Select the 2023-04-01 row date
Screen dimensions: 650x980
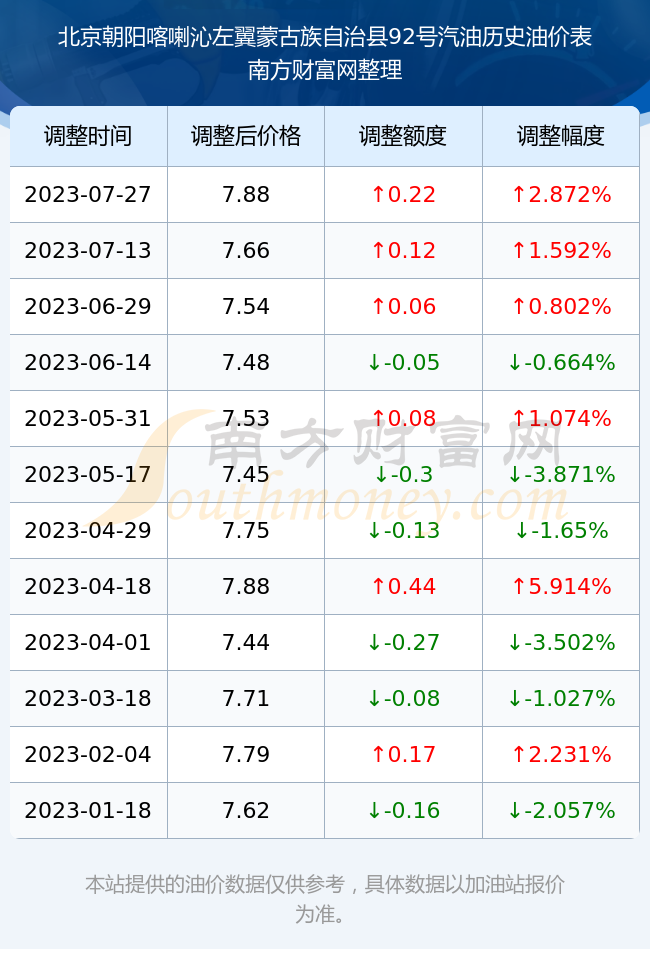(88, 642)
